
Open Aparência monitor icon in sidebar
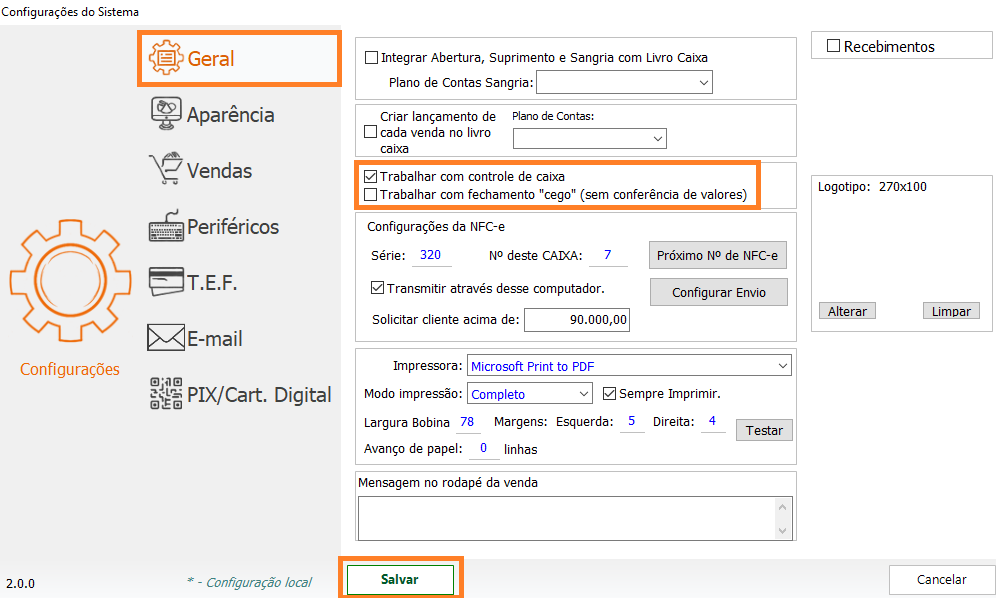click(166, 114)
